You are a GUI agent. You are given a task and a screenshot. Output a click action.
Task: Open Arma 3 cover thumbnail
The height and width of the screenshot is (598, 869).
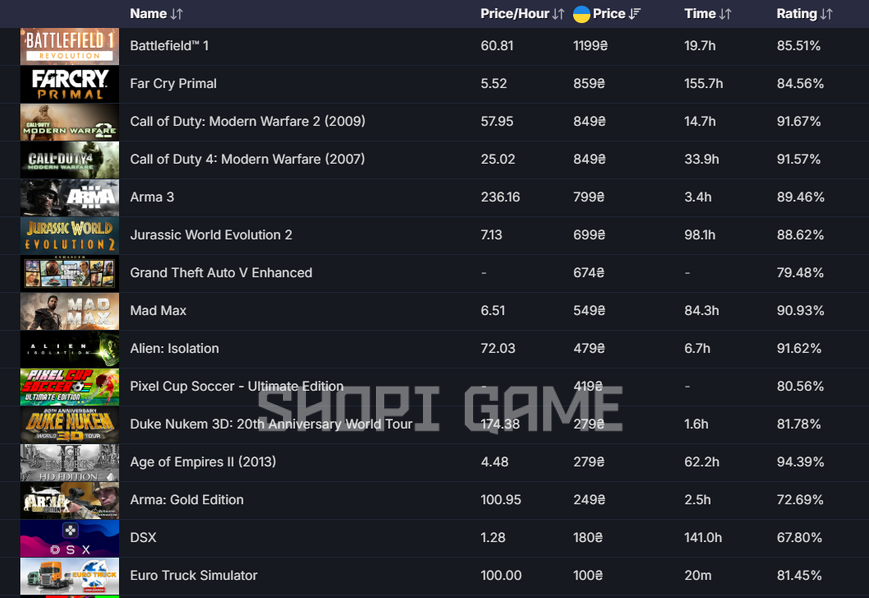click(x=70, y=198)
